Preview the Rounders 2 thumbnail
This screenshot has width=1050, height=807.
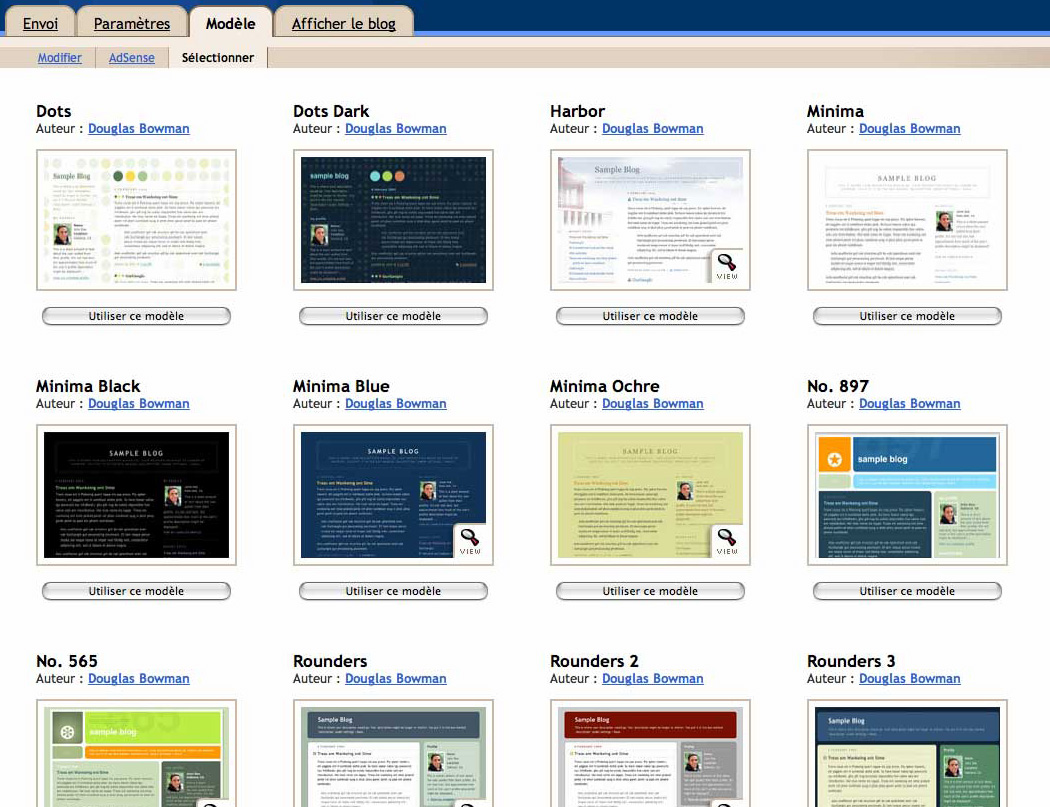point(650,753)
